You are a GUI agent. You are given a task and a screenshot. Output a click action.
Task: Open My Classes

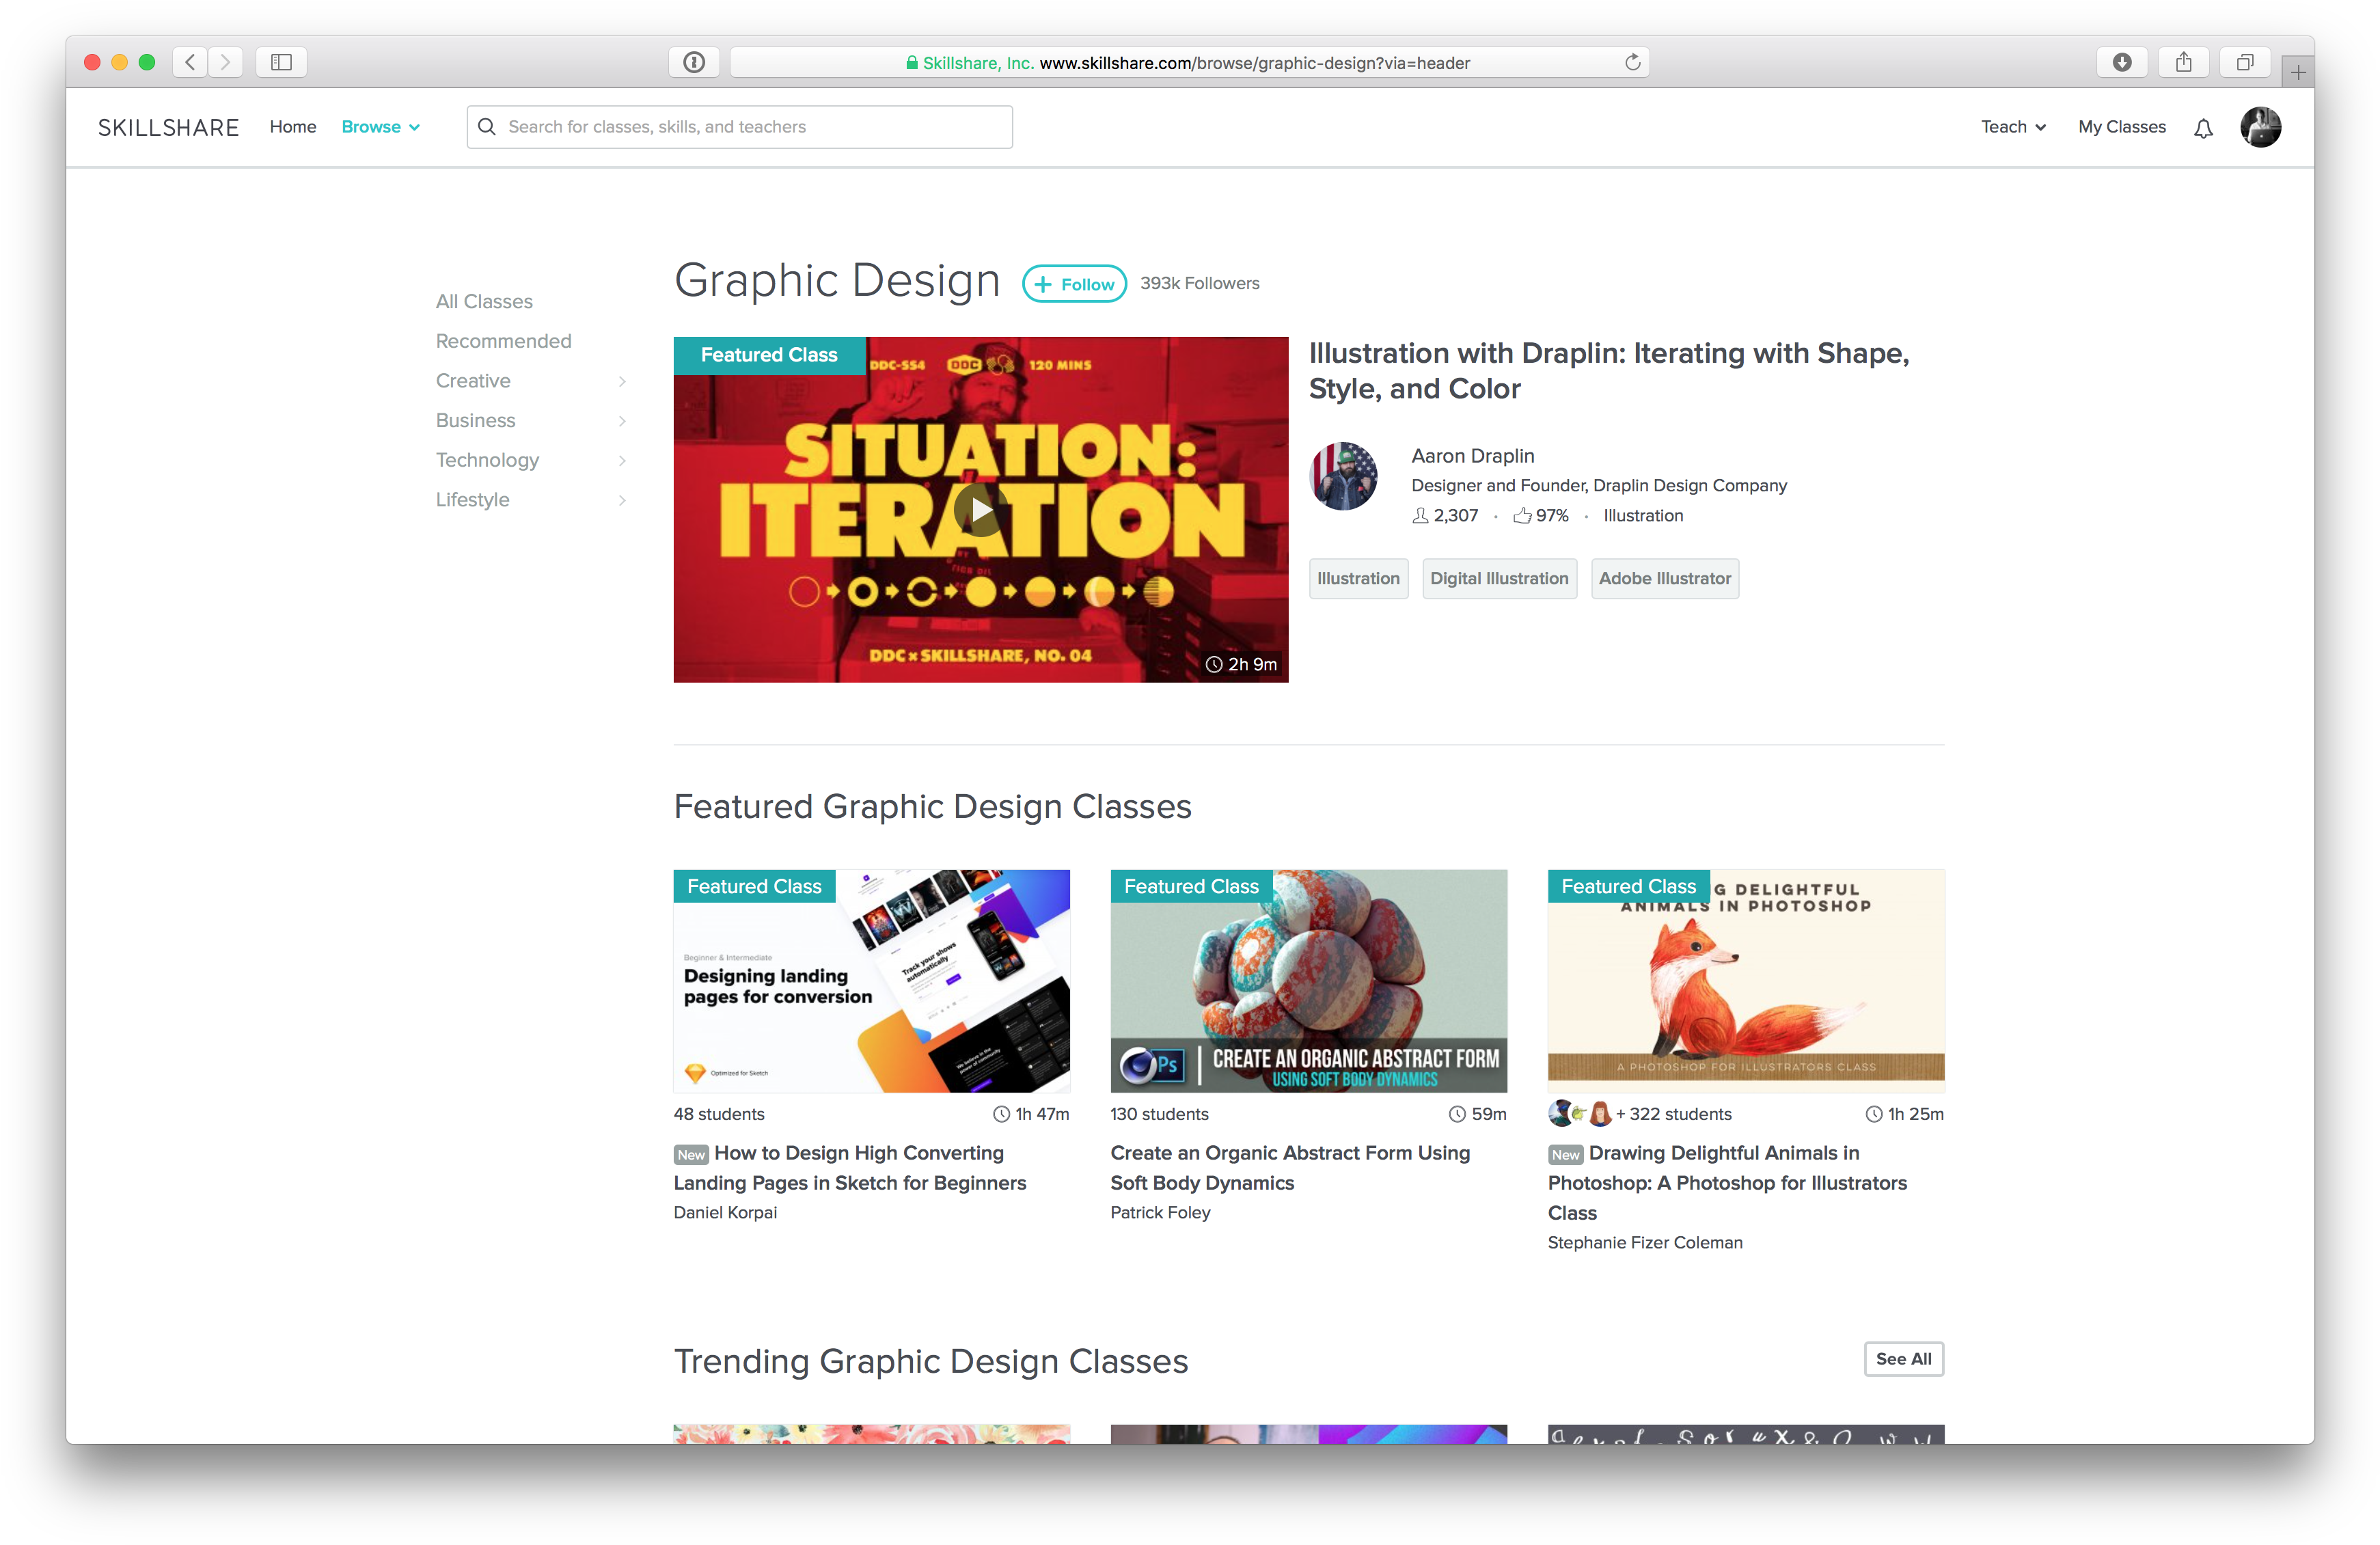coord(2121,127)
